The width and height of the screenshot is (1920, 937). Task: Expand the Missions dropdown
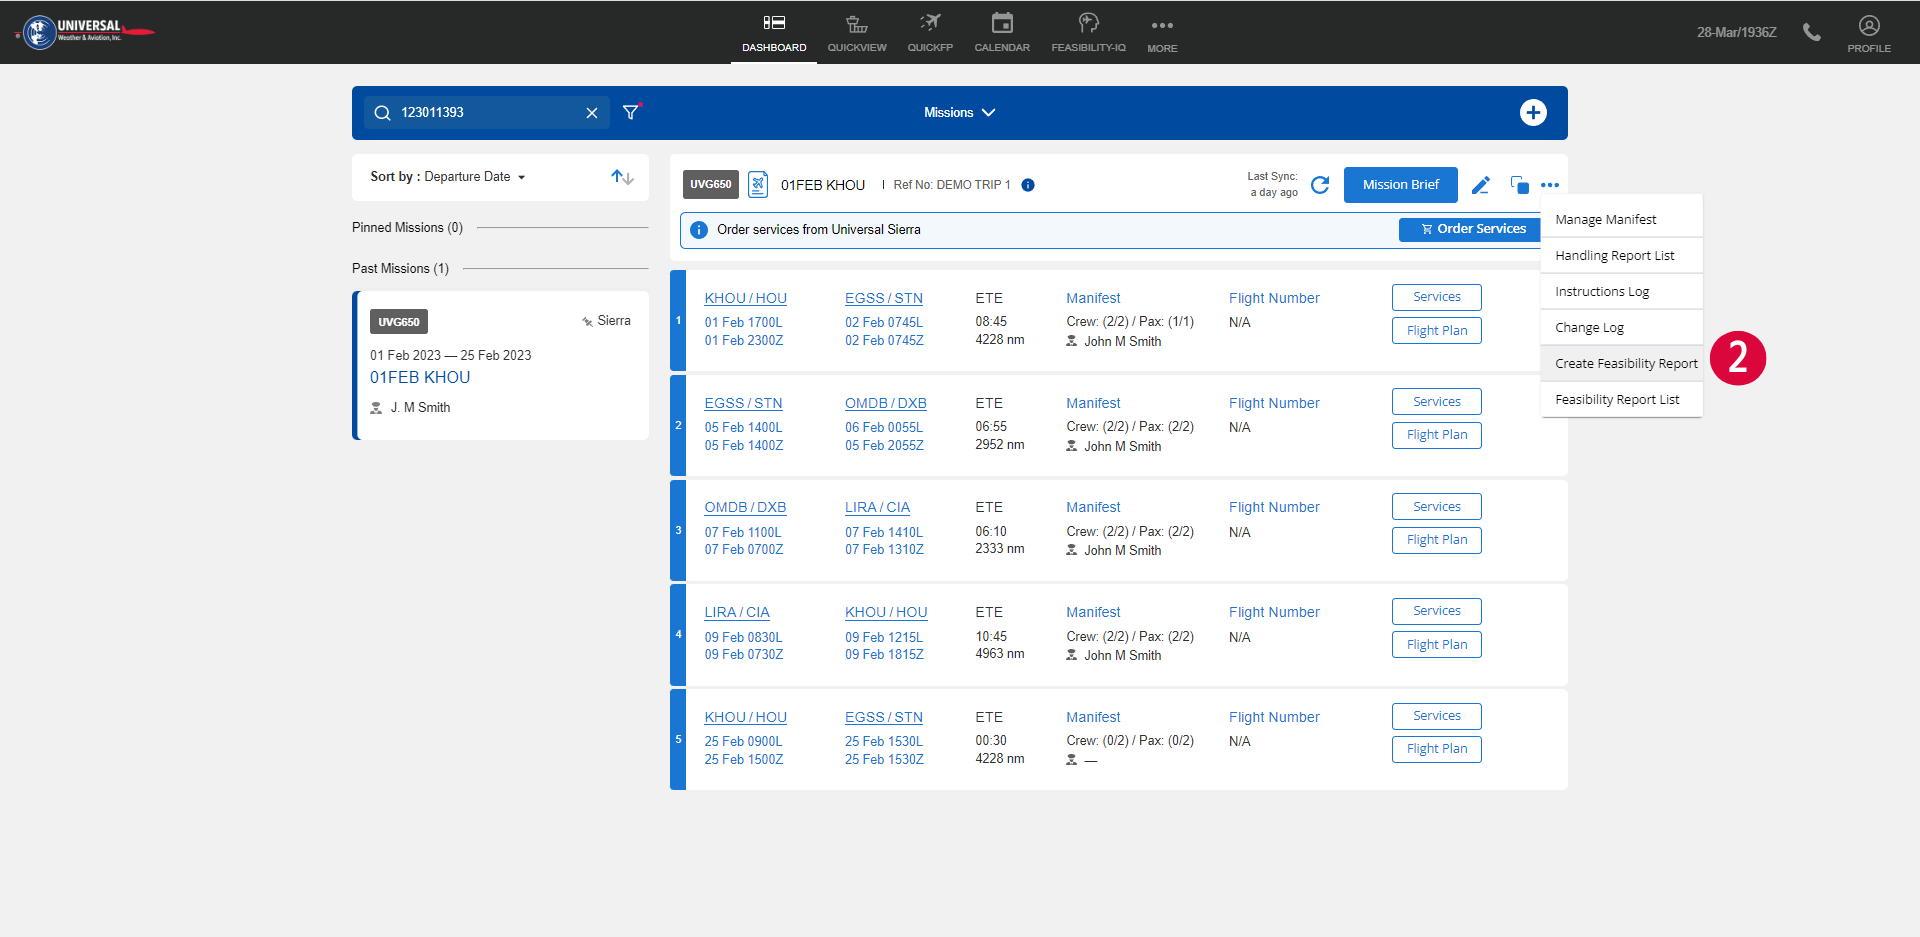point(959,113)
